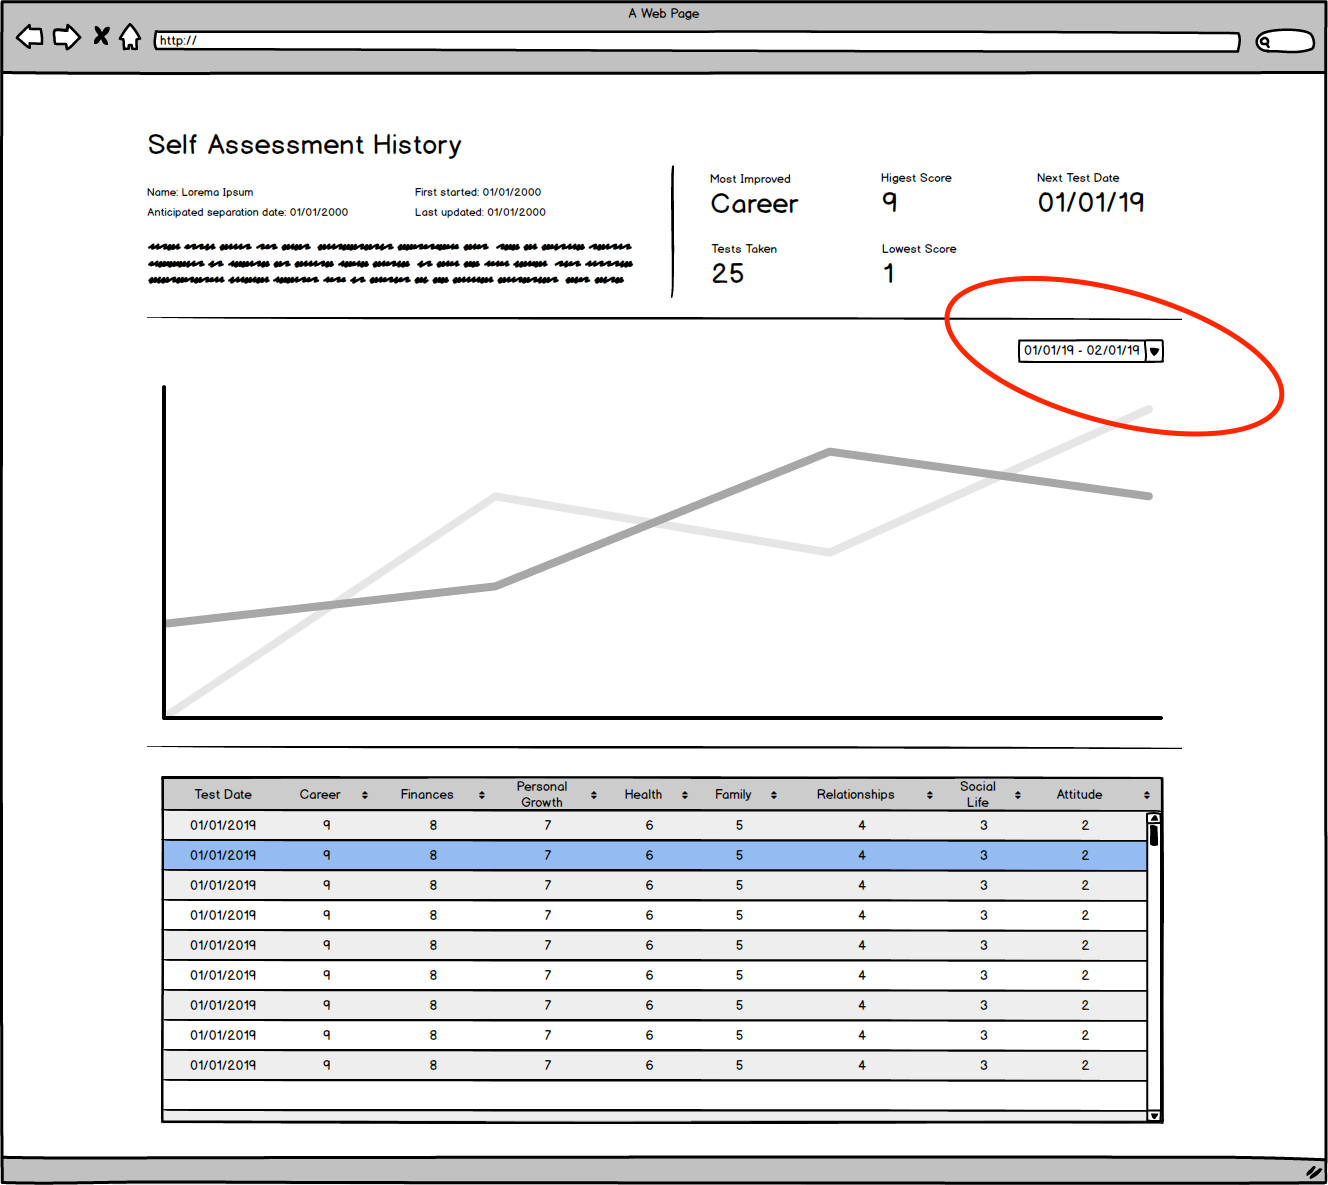
Task: Click the browser forward arrow
Action: tap(67, 38)
